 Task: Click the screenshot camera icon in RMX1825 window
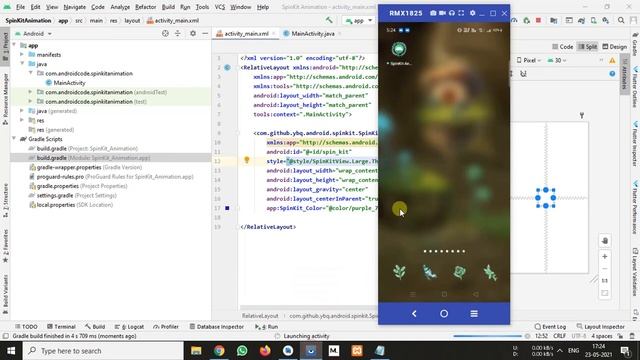coord(433,13)
